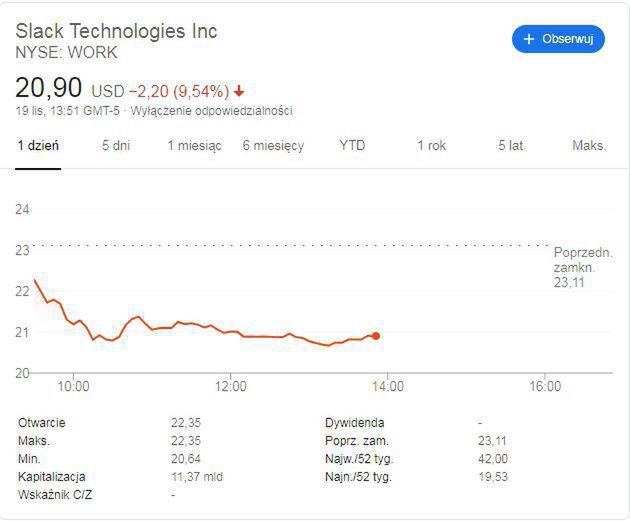Open the 5 lat chart range

[x=510, y=145]
